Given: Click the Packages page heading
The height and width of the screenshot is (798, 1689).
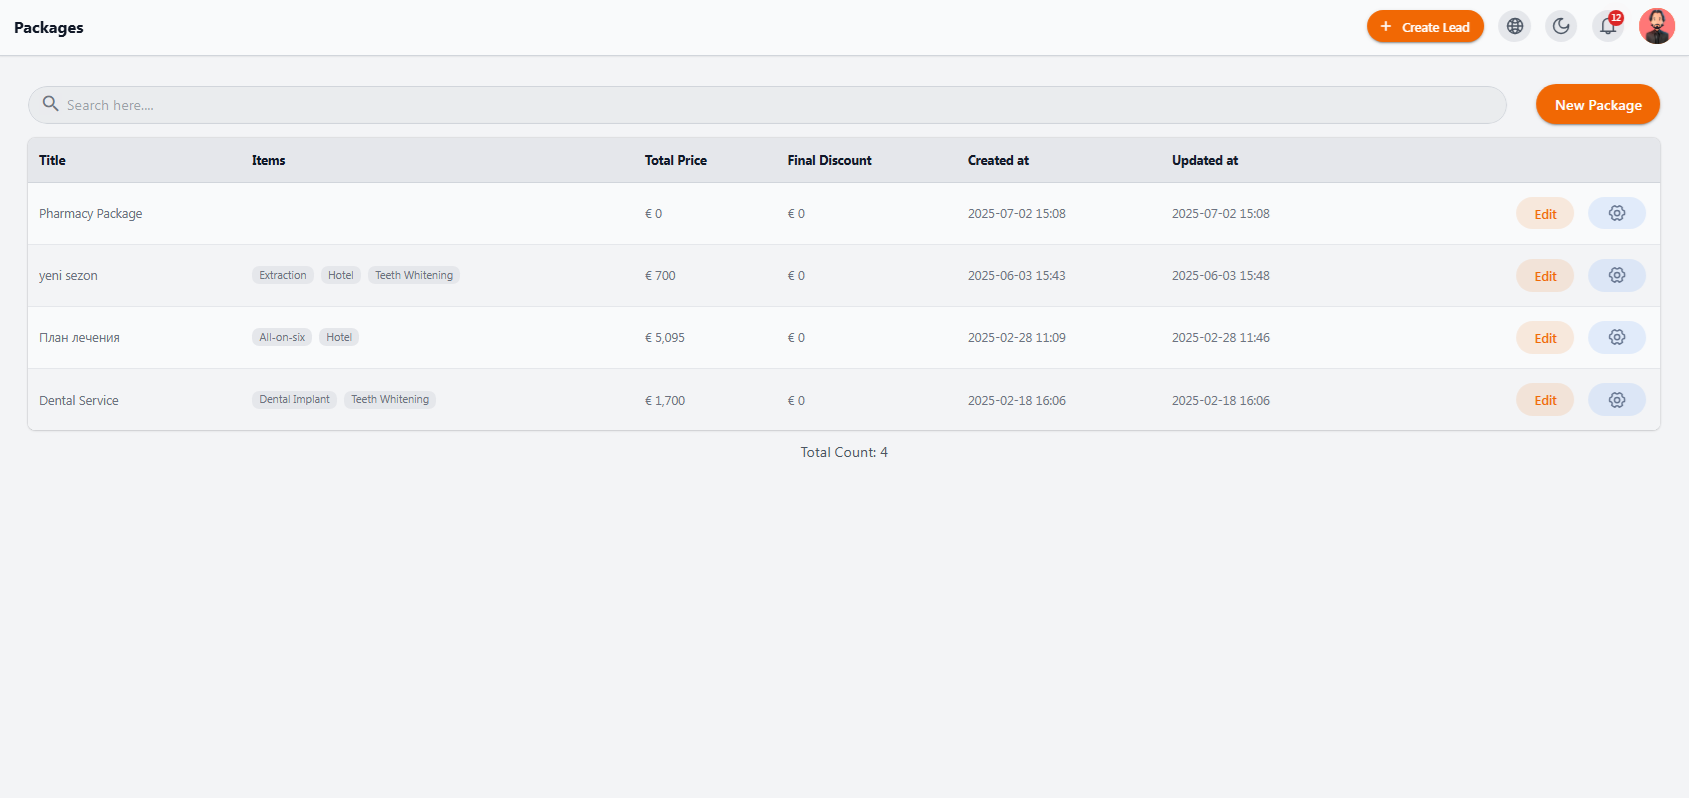Looking at the screenshot, I should pyautogui.click(x=49, y=27).
